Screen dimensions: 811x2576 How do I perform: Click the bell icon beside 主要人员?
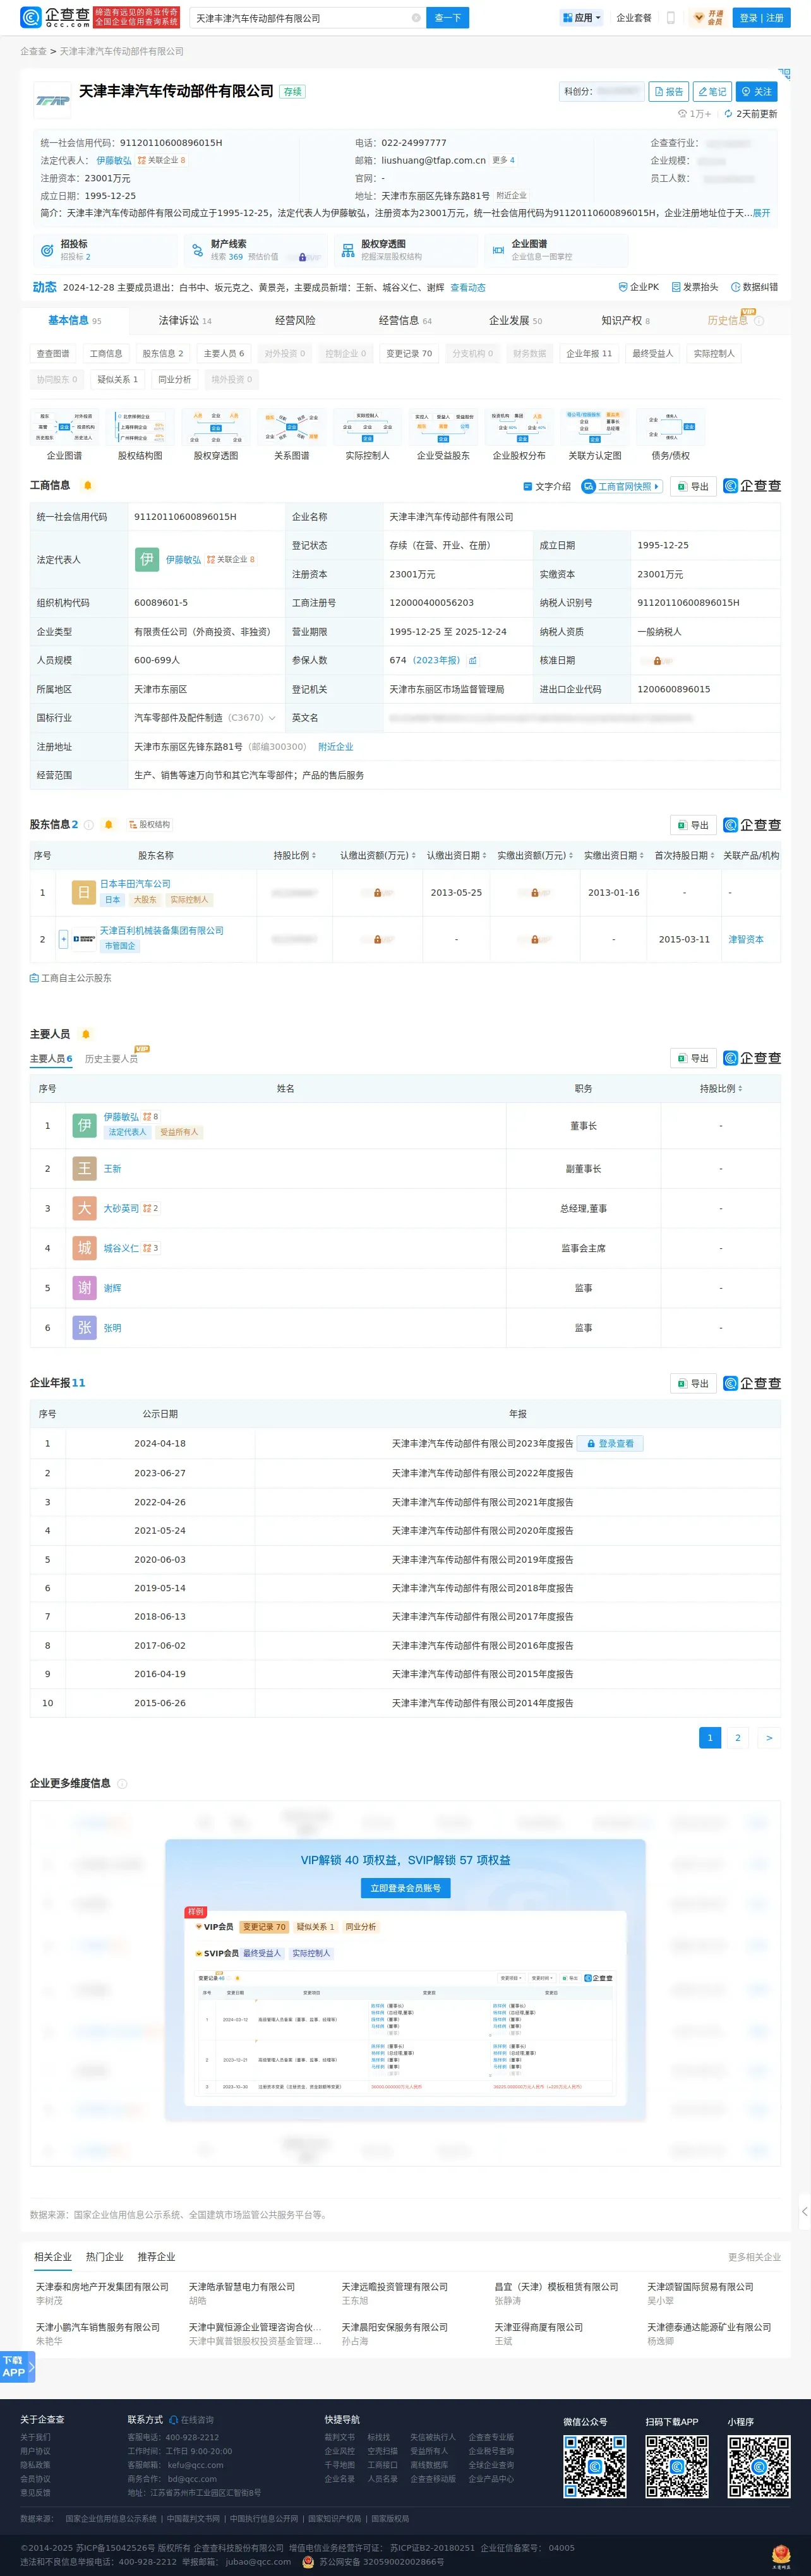click(86, 1034)
